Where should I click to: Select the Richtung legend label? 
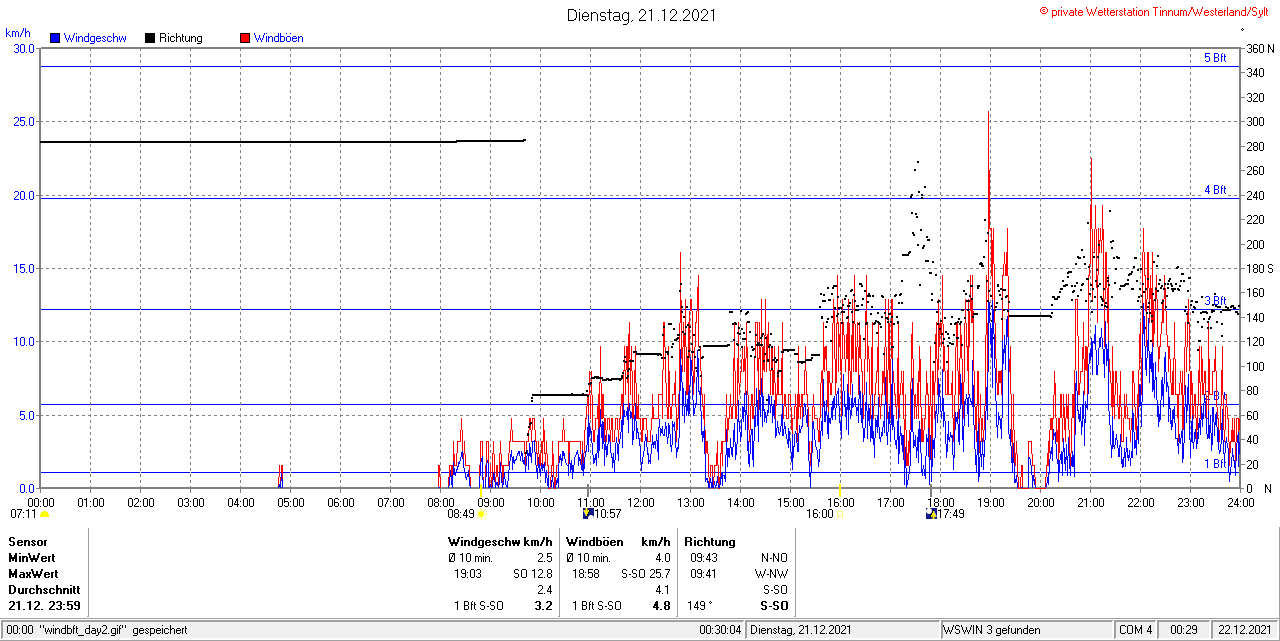pos(181,38)
